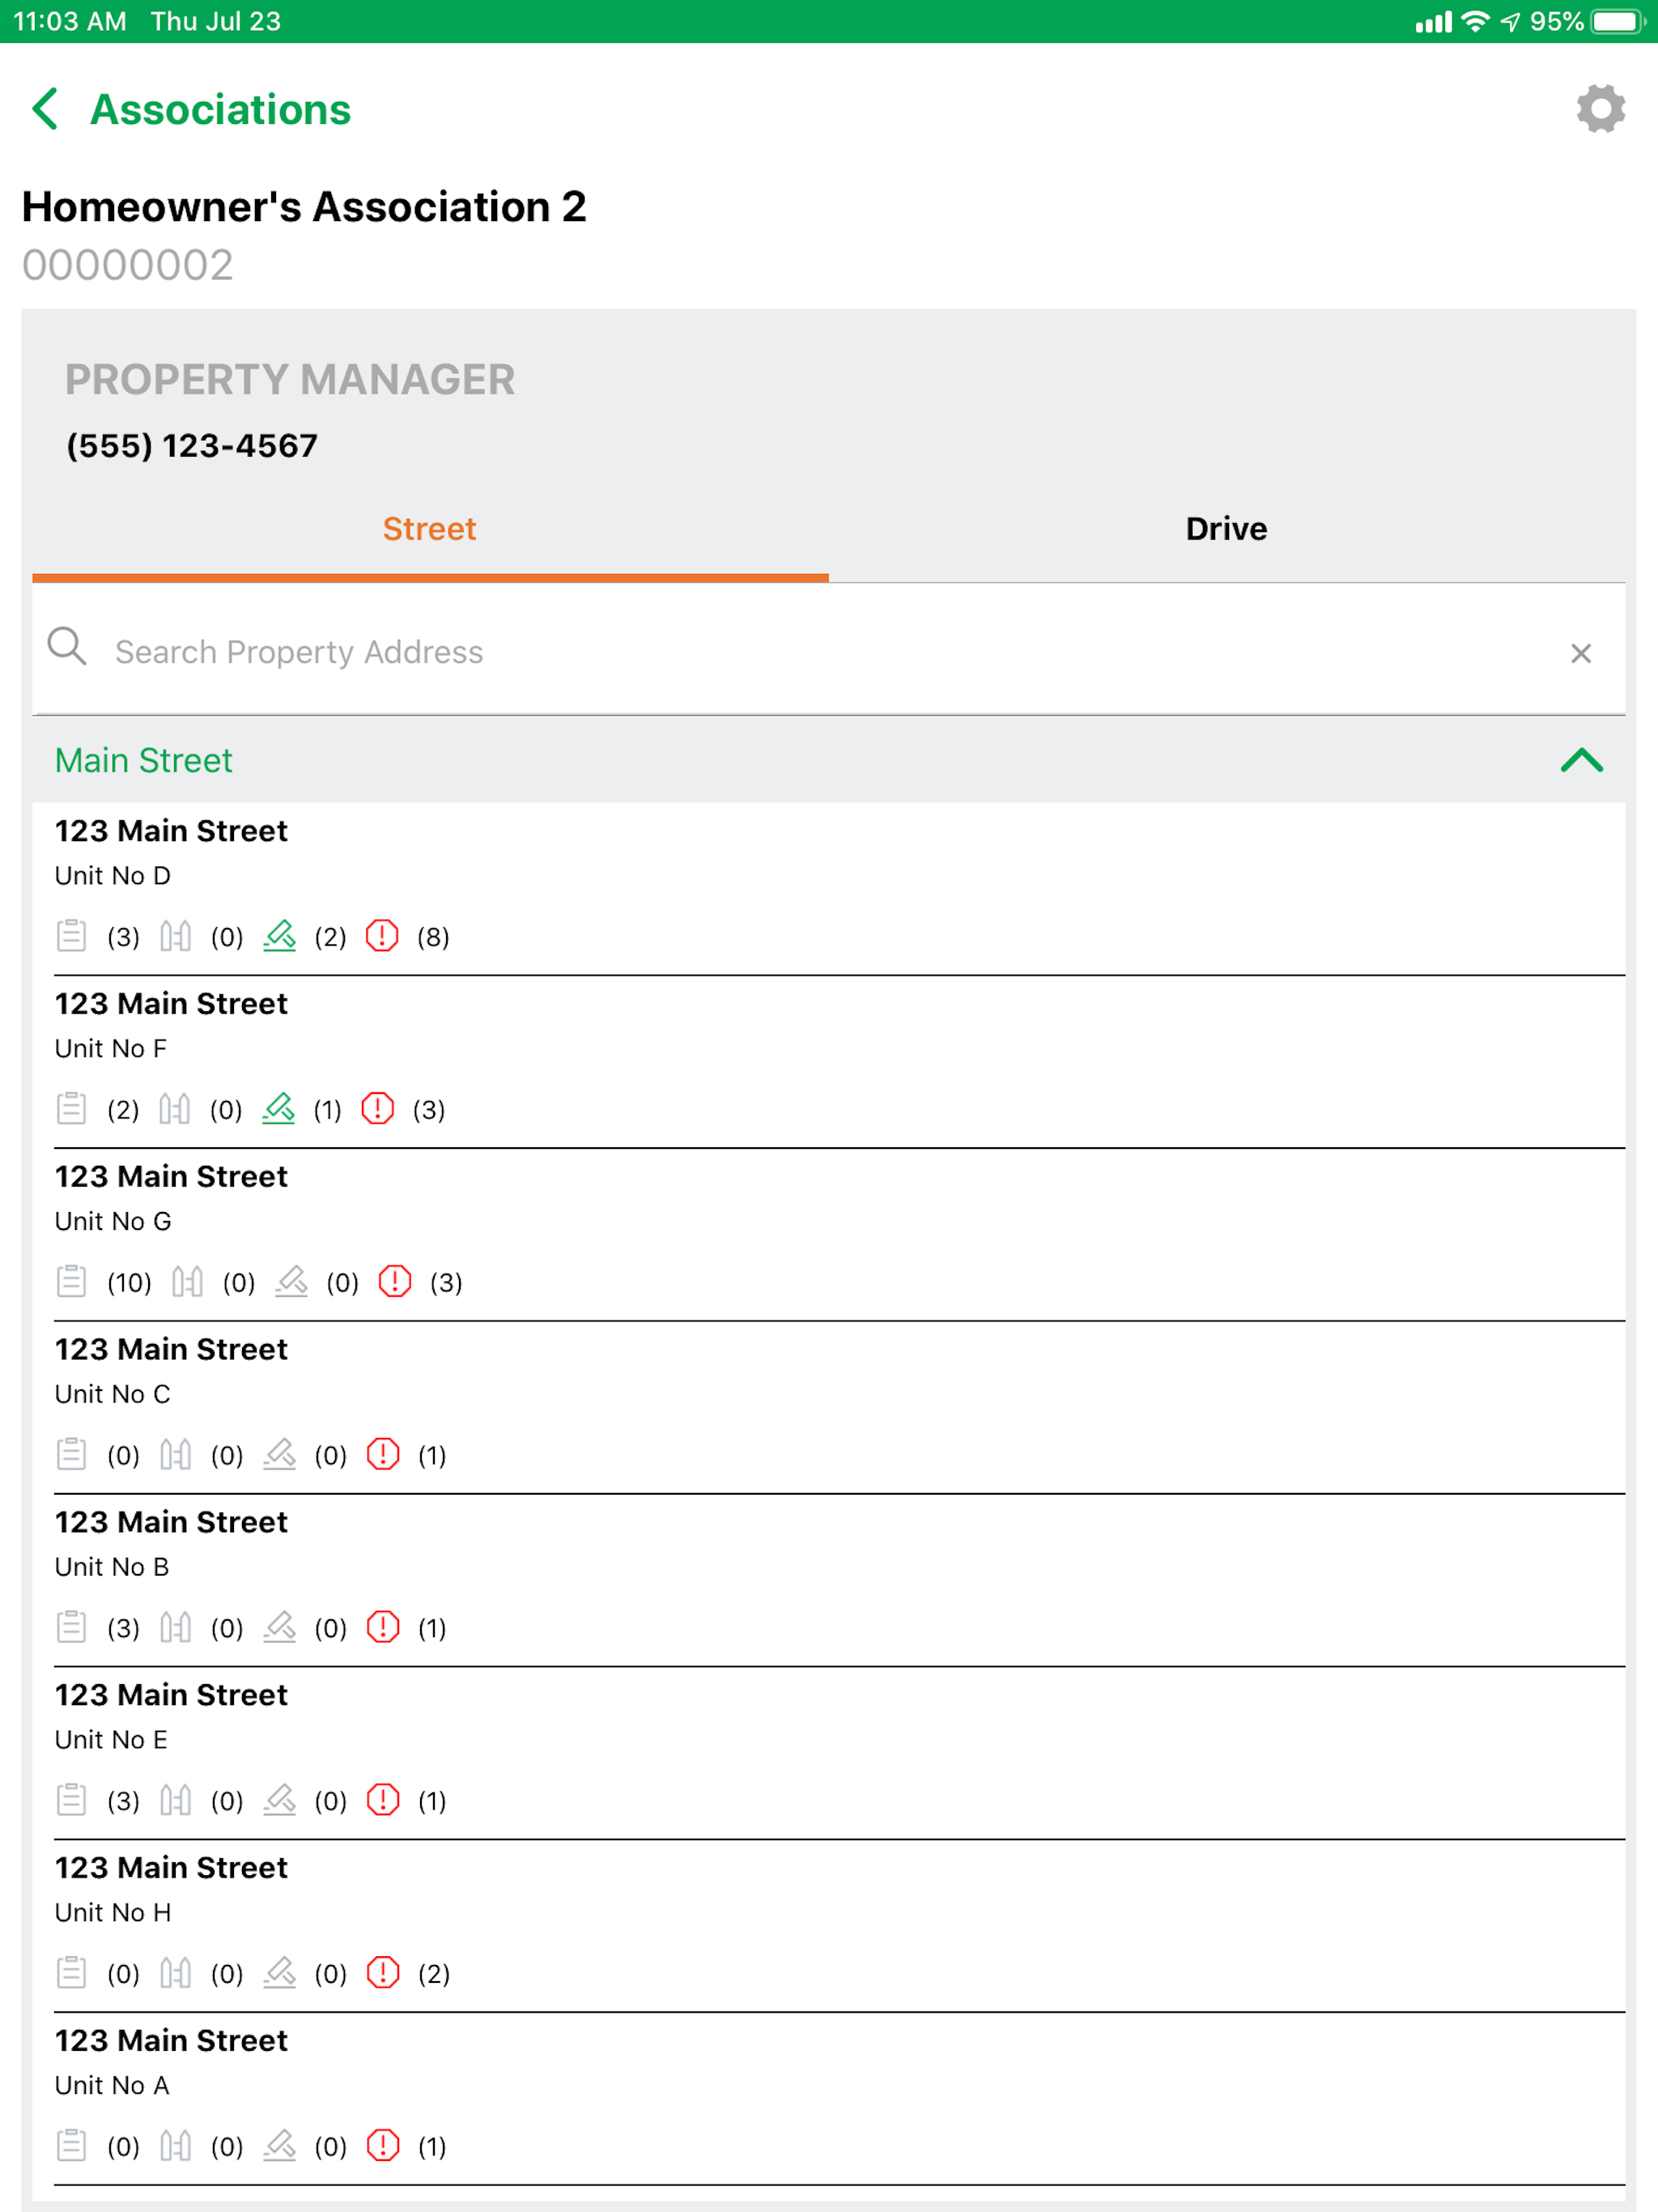Open the Associations header link

tap(220, 109)
